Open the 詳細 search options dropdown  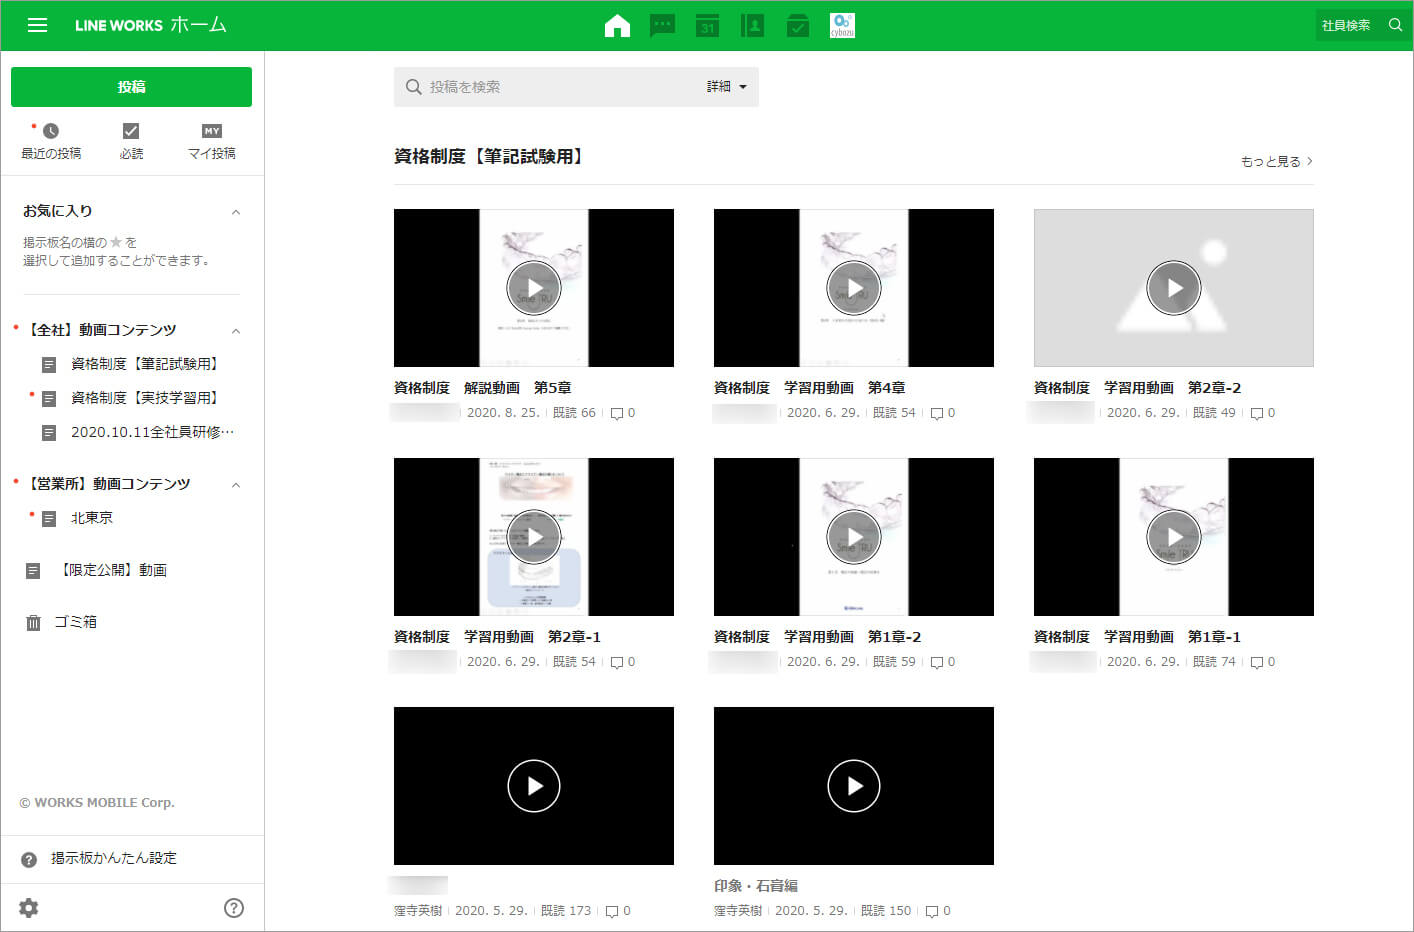click(727, 87)
